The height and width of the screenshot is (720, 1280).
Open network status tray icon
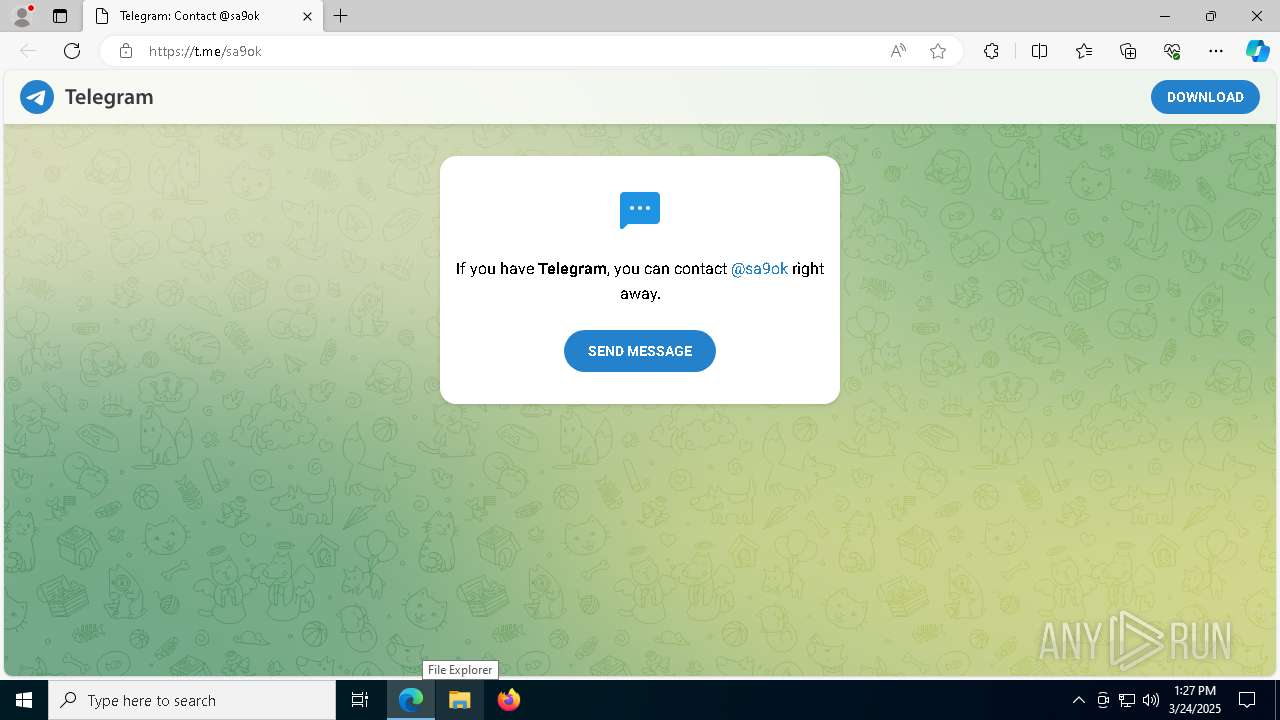[1127, 700]
